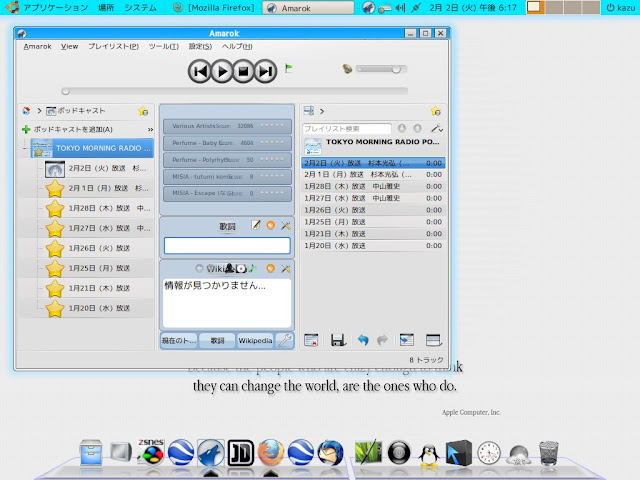Click the empty lyrics text box
The width and height of the screenshot is (640, 480).
click(227, 246)
